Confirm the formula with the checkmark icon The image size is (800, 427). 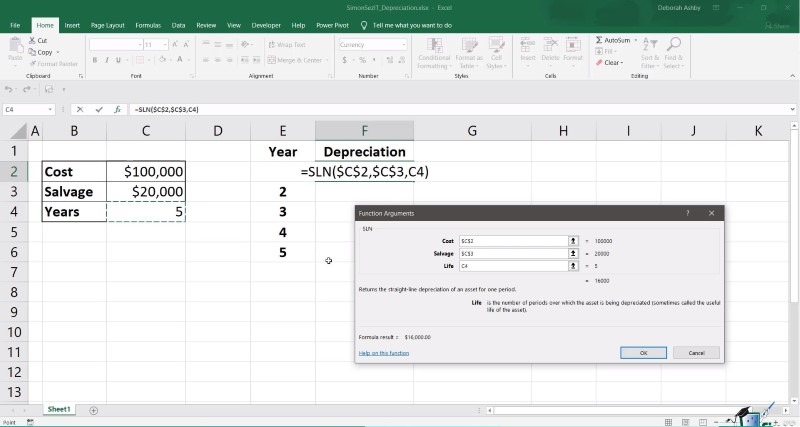click(99, 109)
